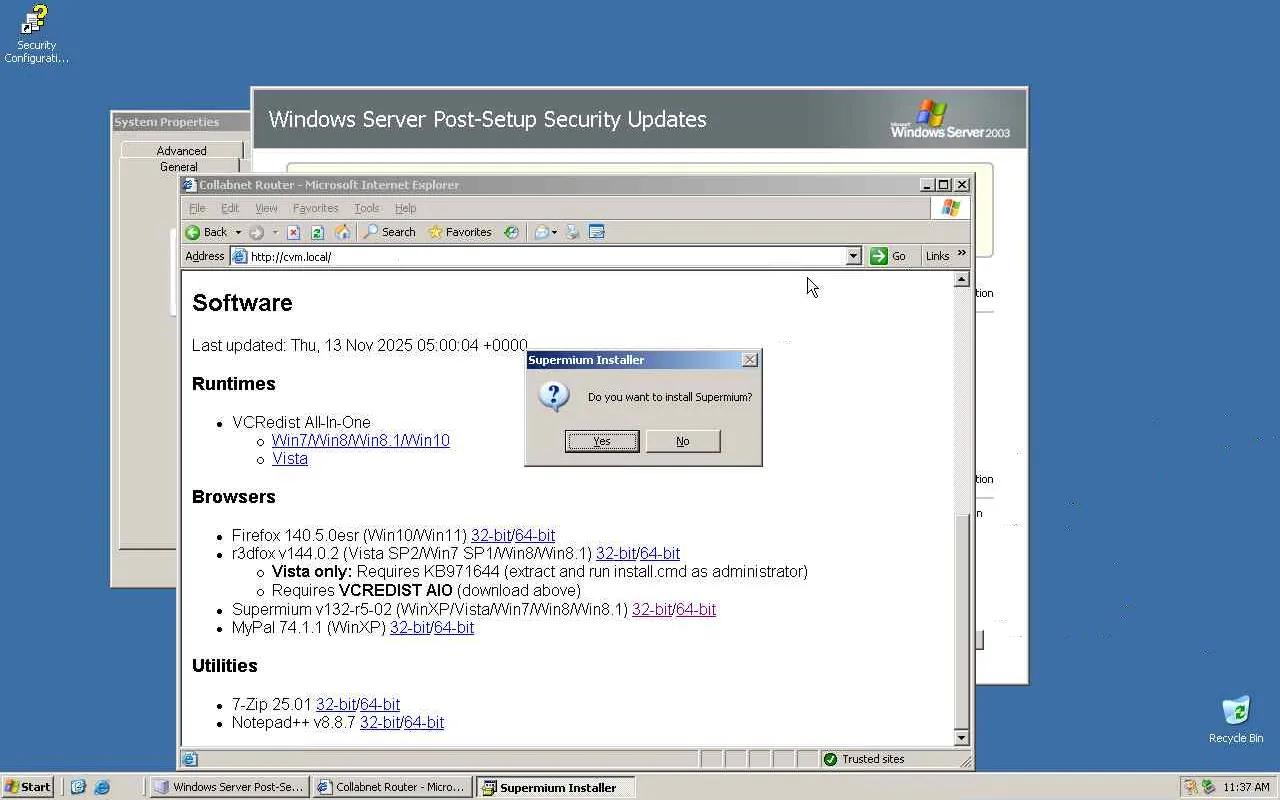Download Notepad++ v8.8.7 64-bit
This screenshot has width=1280, height=800.
coord(424,723)
